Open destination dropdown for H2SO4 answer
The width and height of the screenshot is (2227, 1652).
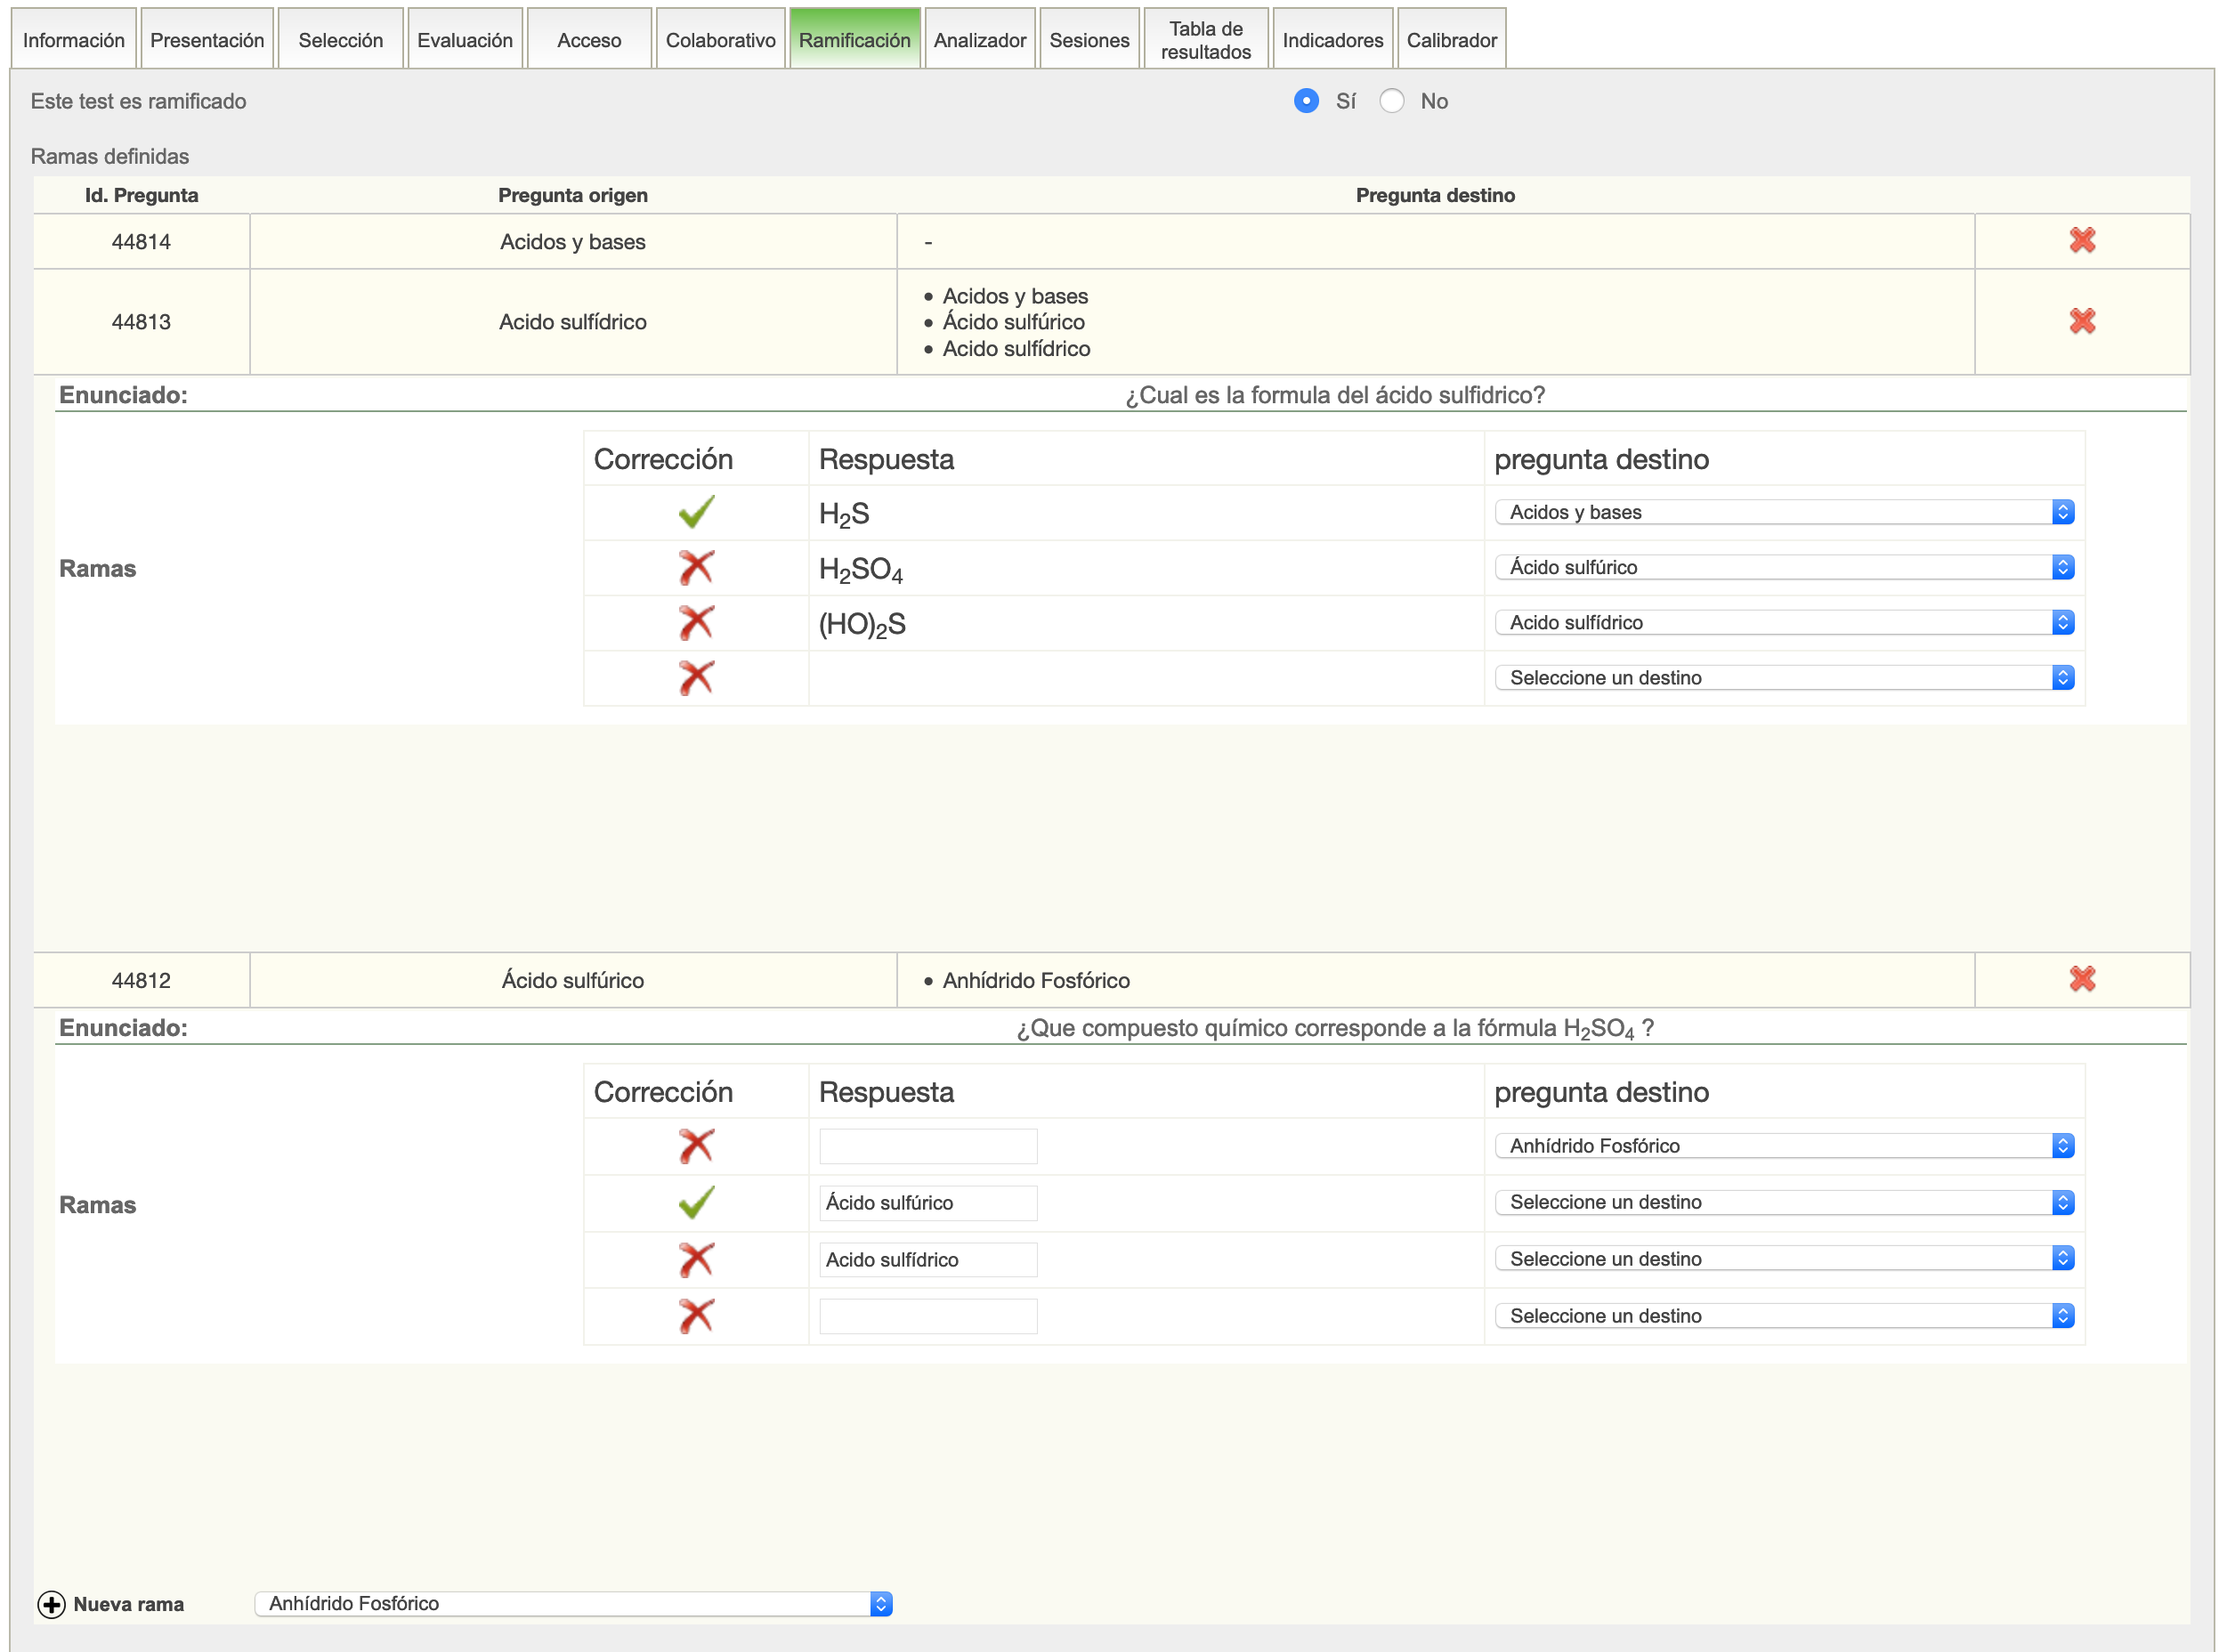click(1783, 567)
